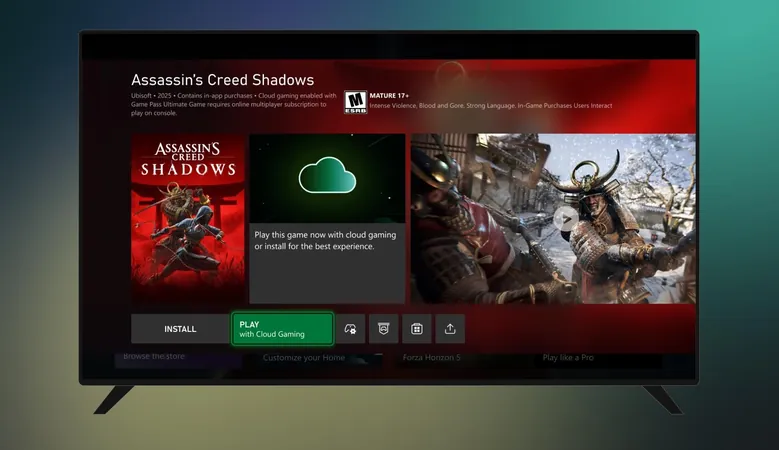Click the 'Play this game now' description text
779x450 pixels.
[x=326, y=239]
